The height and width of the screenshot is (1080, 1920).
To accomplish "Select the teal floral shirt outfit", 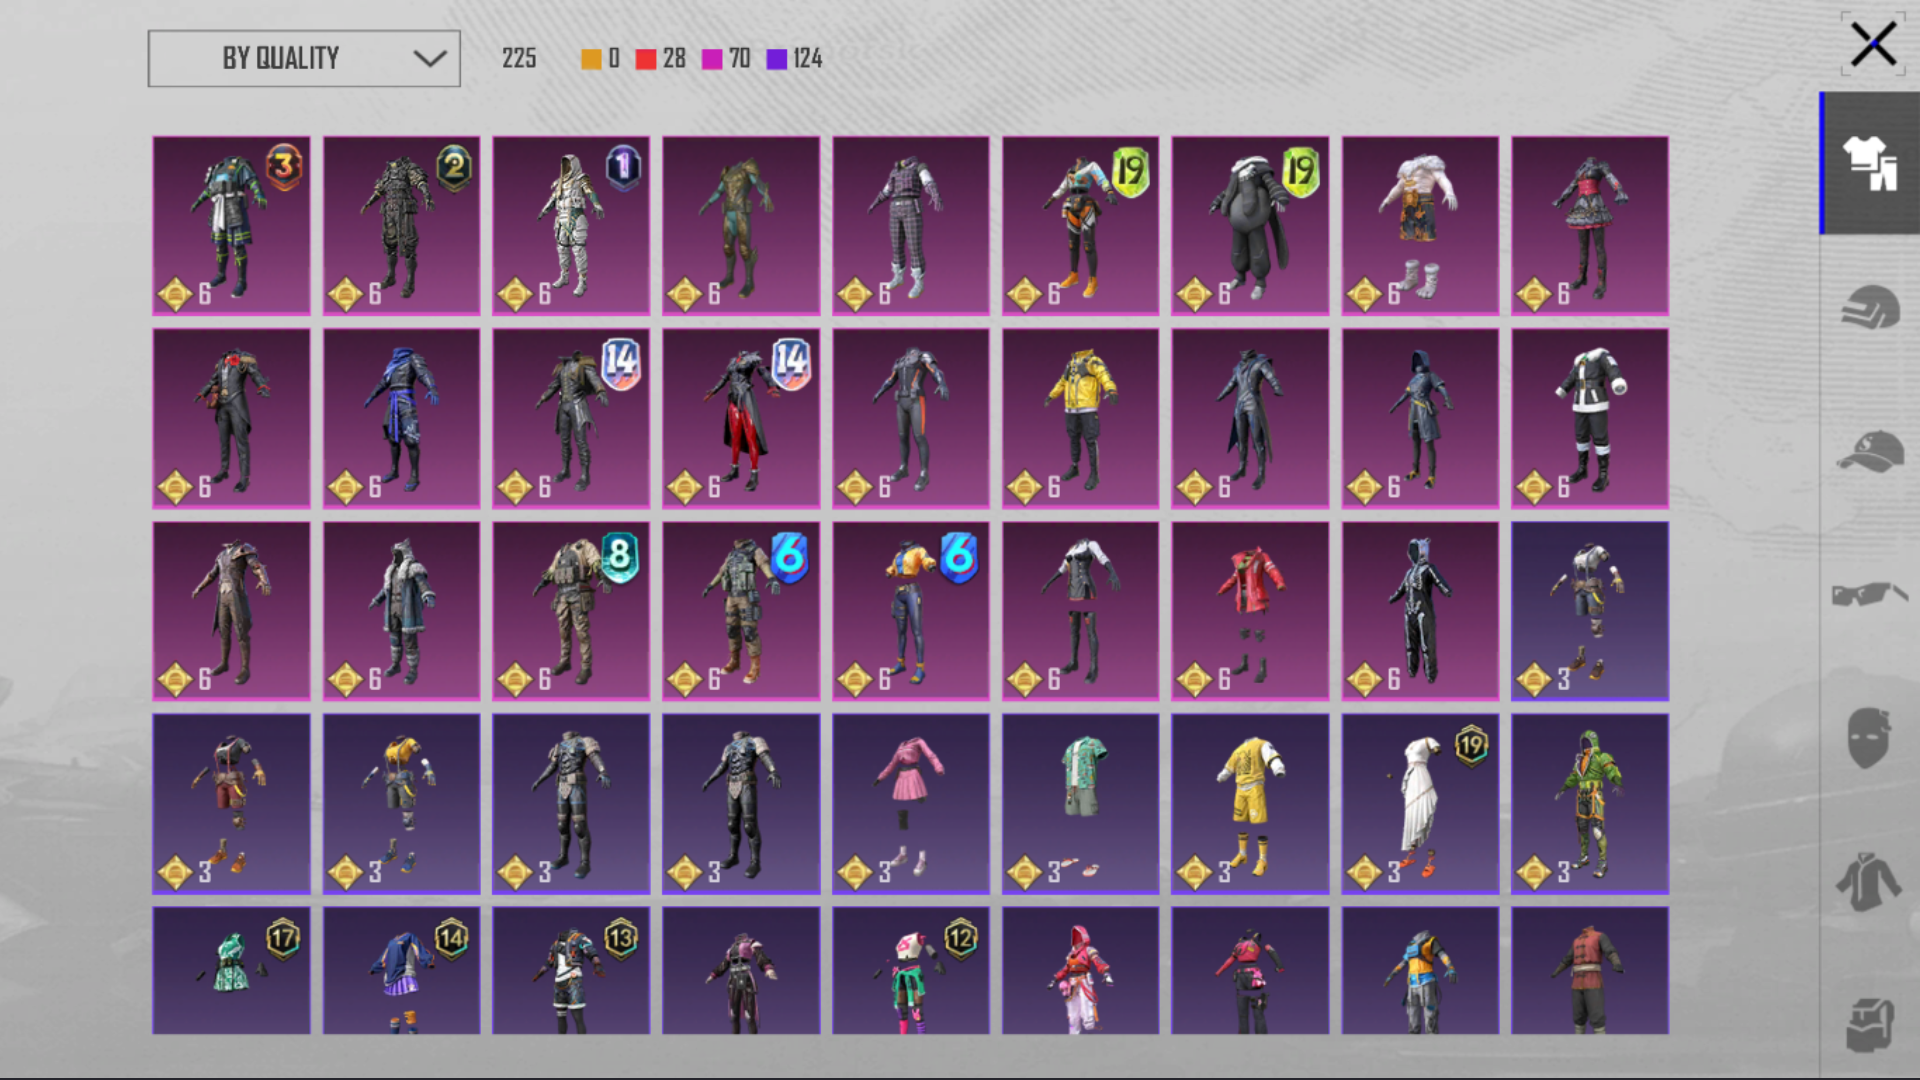I will [1080, 804].
